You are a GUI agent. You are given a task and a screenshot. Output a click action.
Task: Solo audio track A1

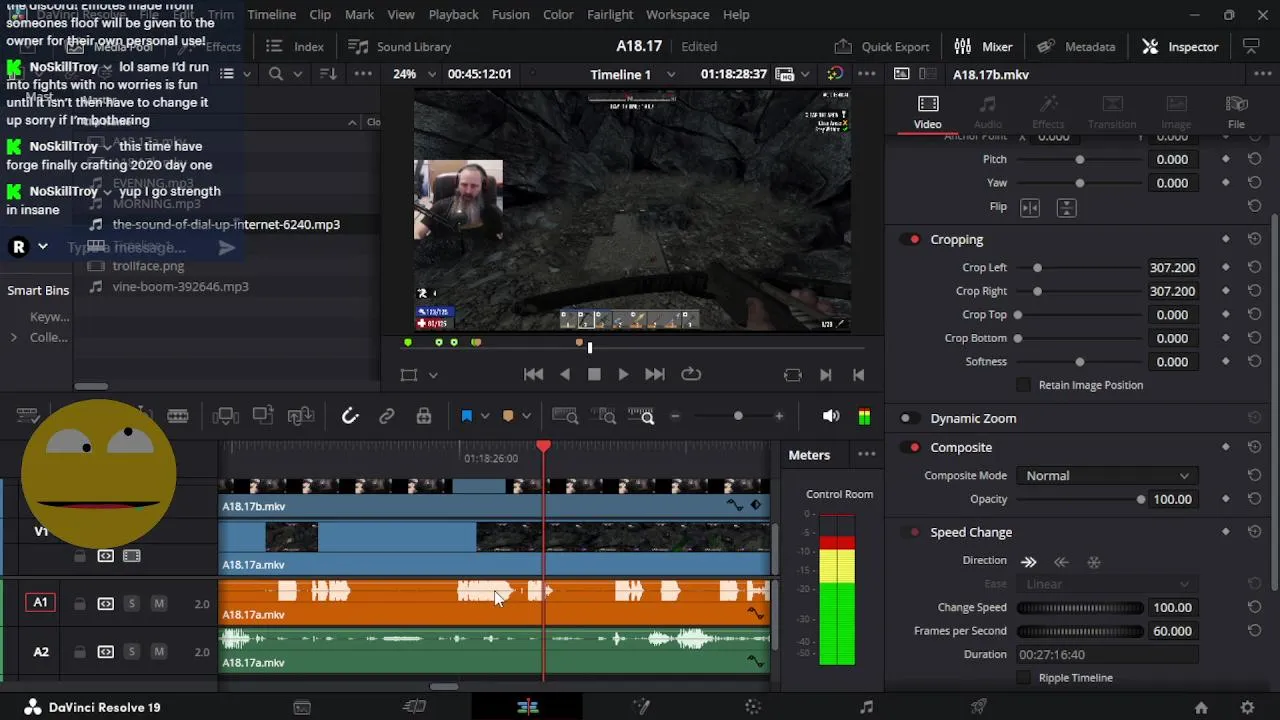coord(131,603)
